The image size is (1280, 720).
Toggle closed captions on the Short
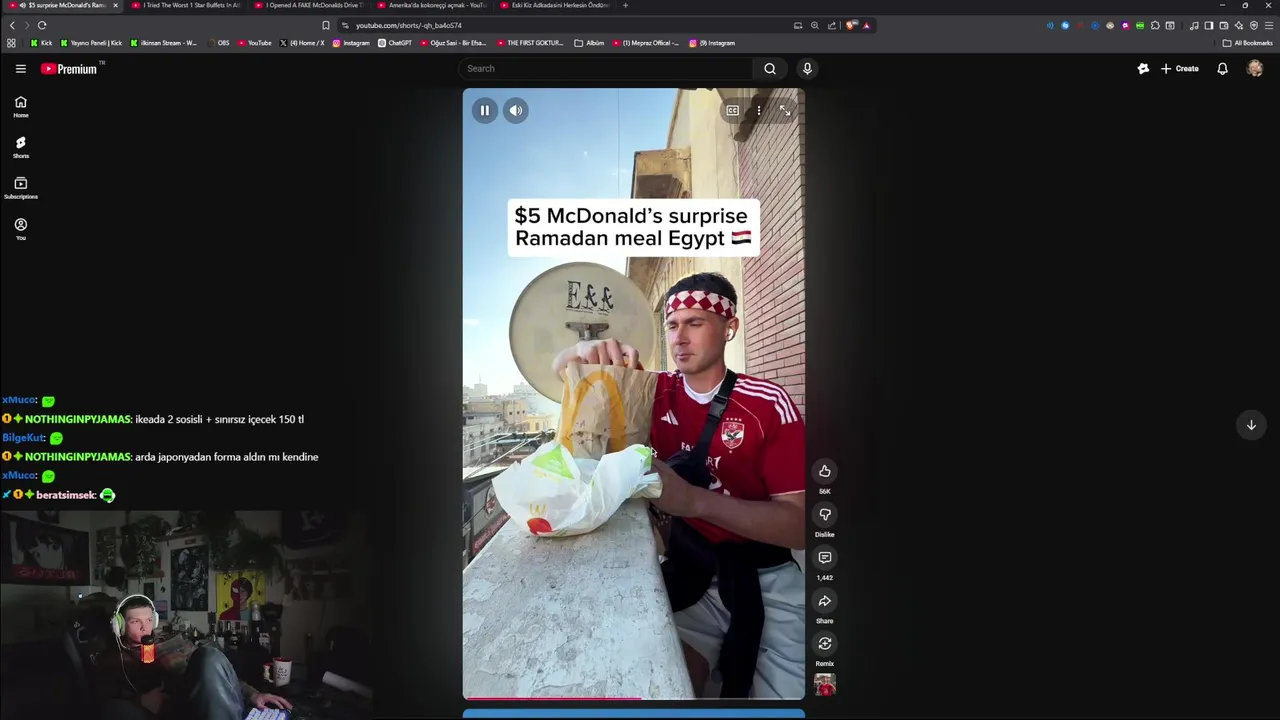[733, 110]
